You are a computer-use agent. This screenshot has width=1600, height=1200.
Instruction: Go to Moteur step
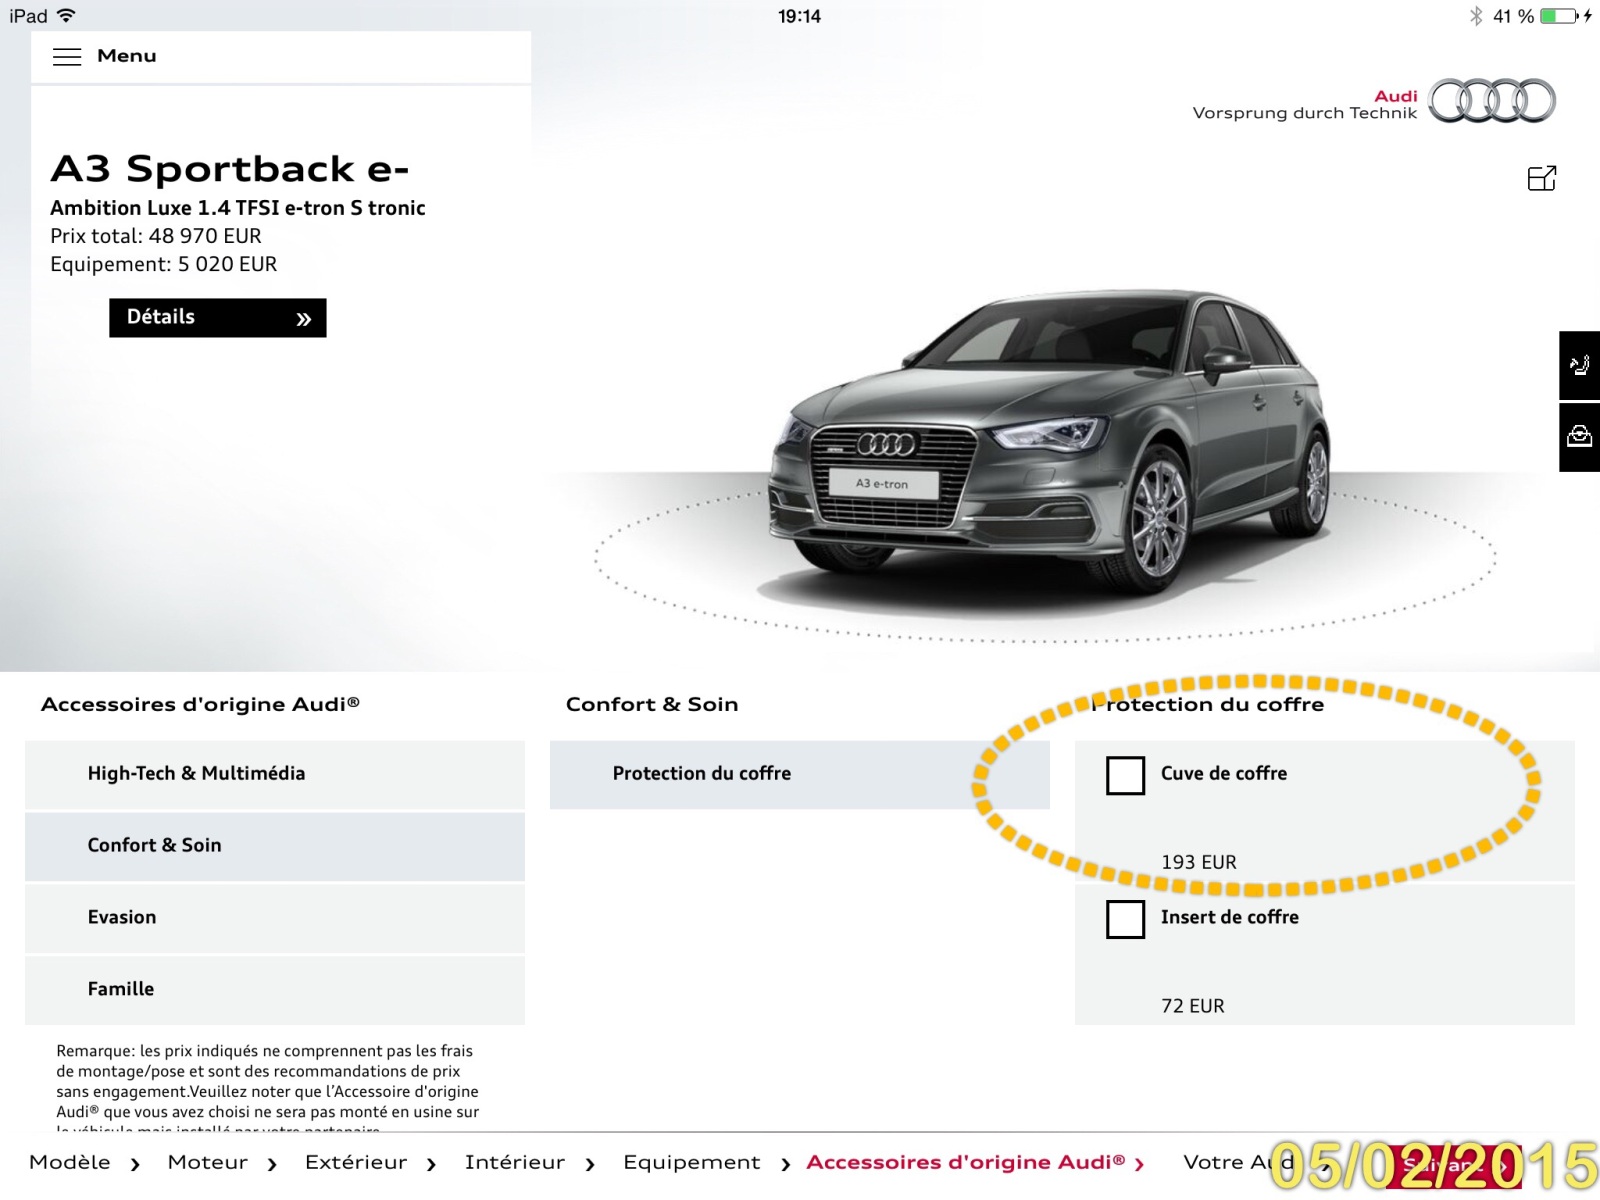point(208,1162)
